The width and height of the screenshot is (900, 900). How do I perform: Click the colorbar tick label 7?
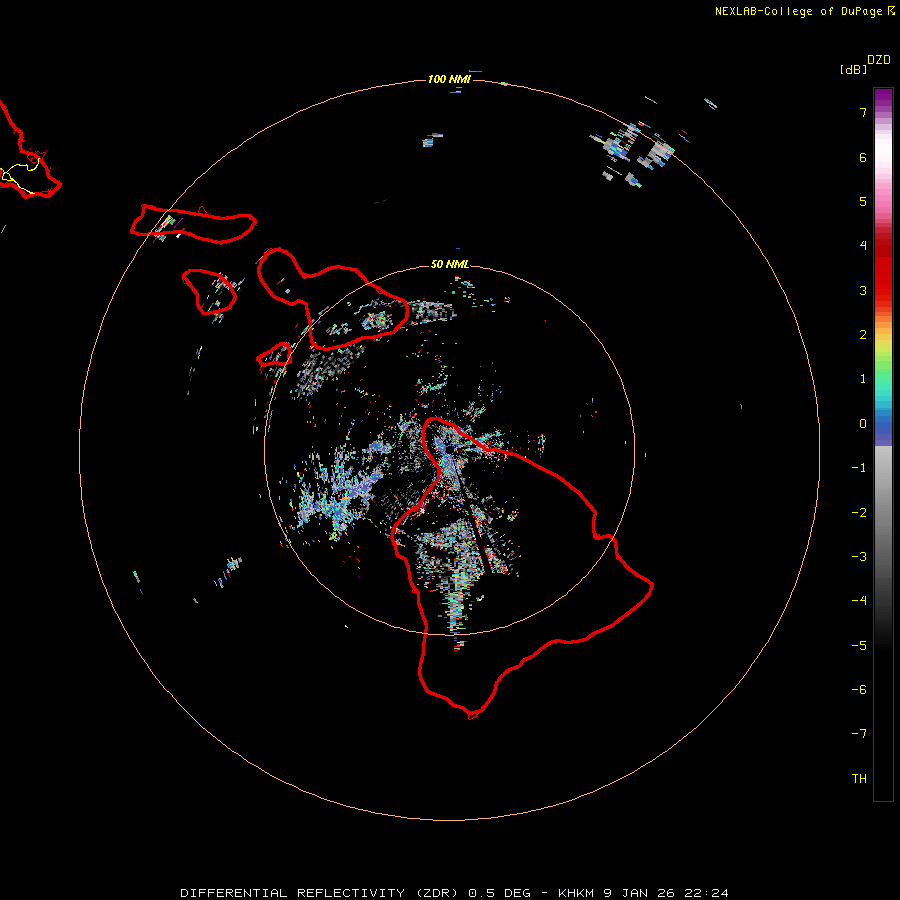(x=863, y=112)
